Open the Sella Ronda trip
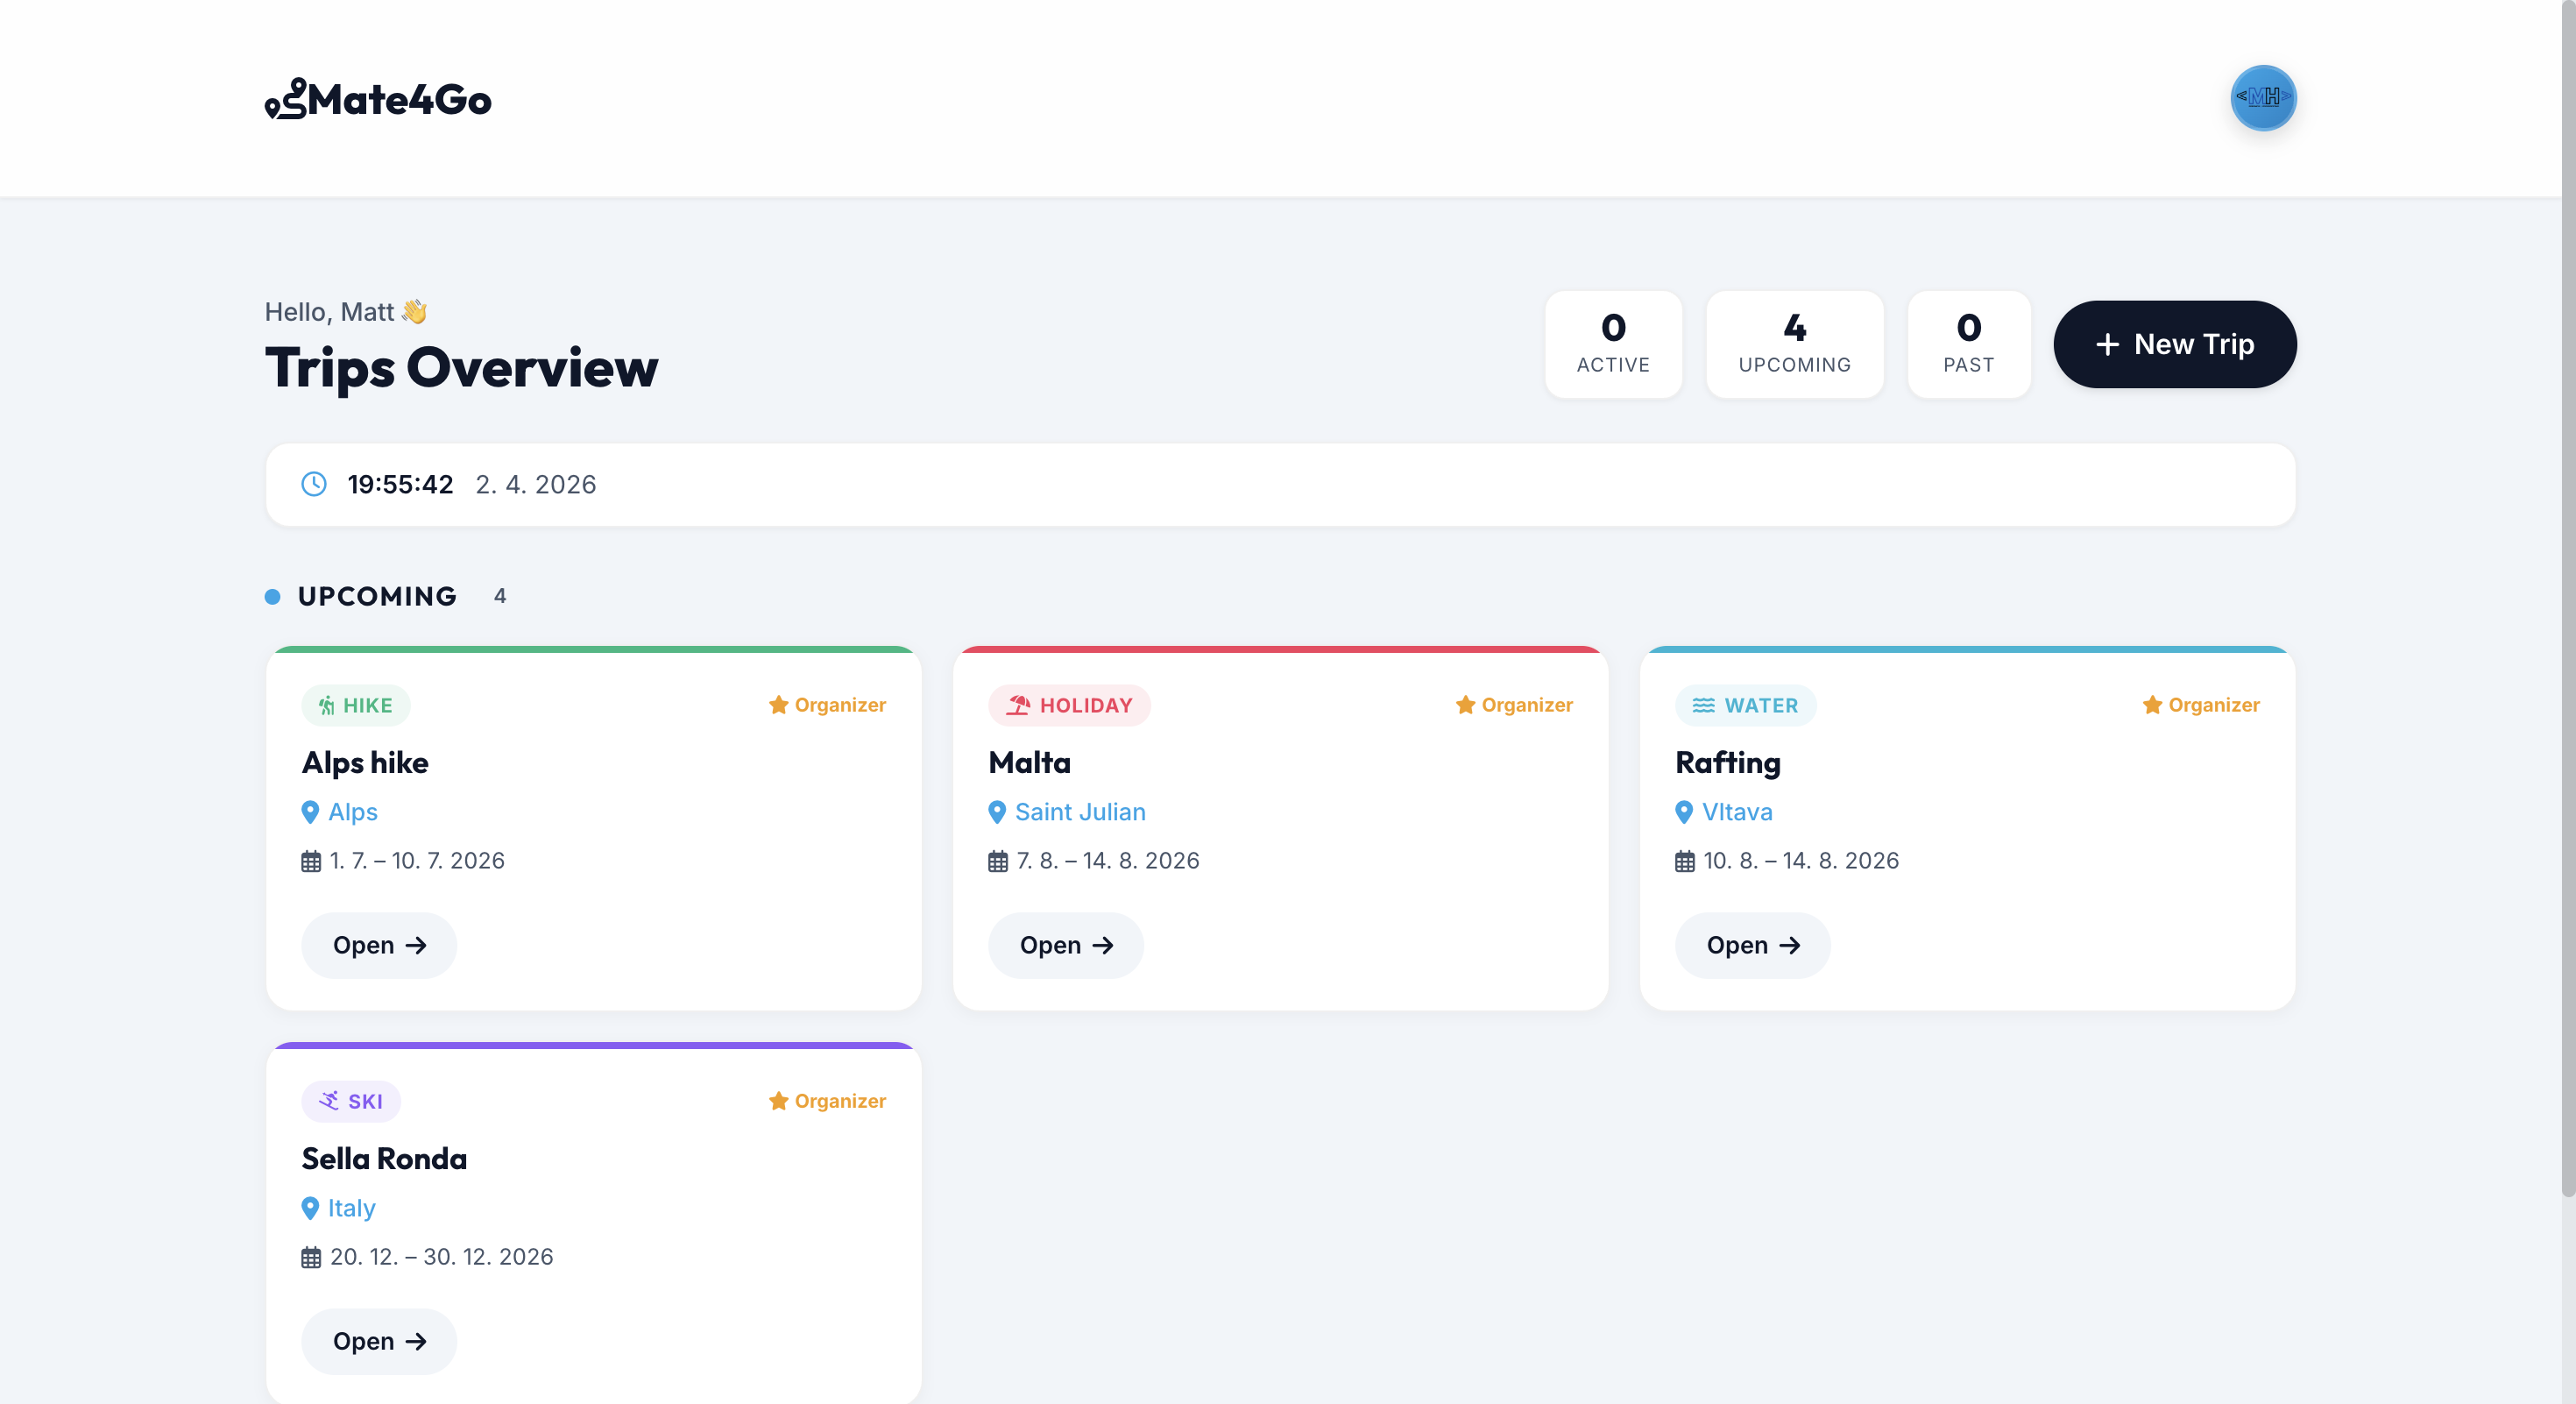Viewport: 2576px width, 1404px height. point(379,1341)
